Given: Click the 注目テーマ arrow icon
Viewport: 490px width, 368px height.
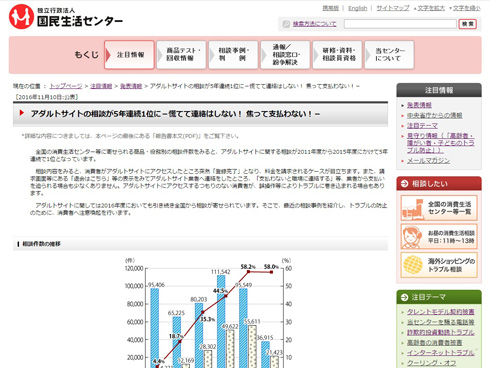Looking at the screenshot, I should click(x=404, y=297).
